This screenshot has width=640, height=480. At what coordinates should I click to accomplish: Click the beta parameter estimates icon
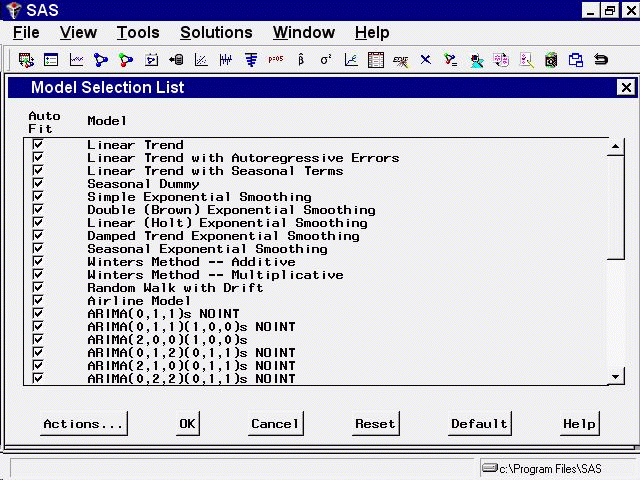[x=301, y=60]
